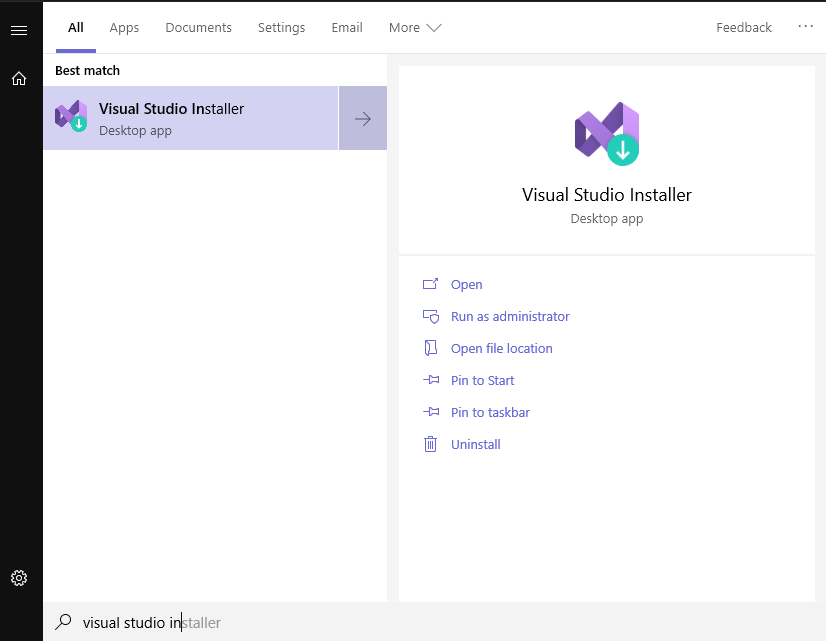Click the Home icon in left sidebar

(x=19, y=78)
